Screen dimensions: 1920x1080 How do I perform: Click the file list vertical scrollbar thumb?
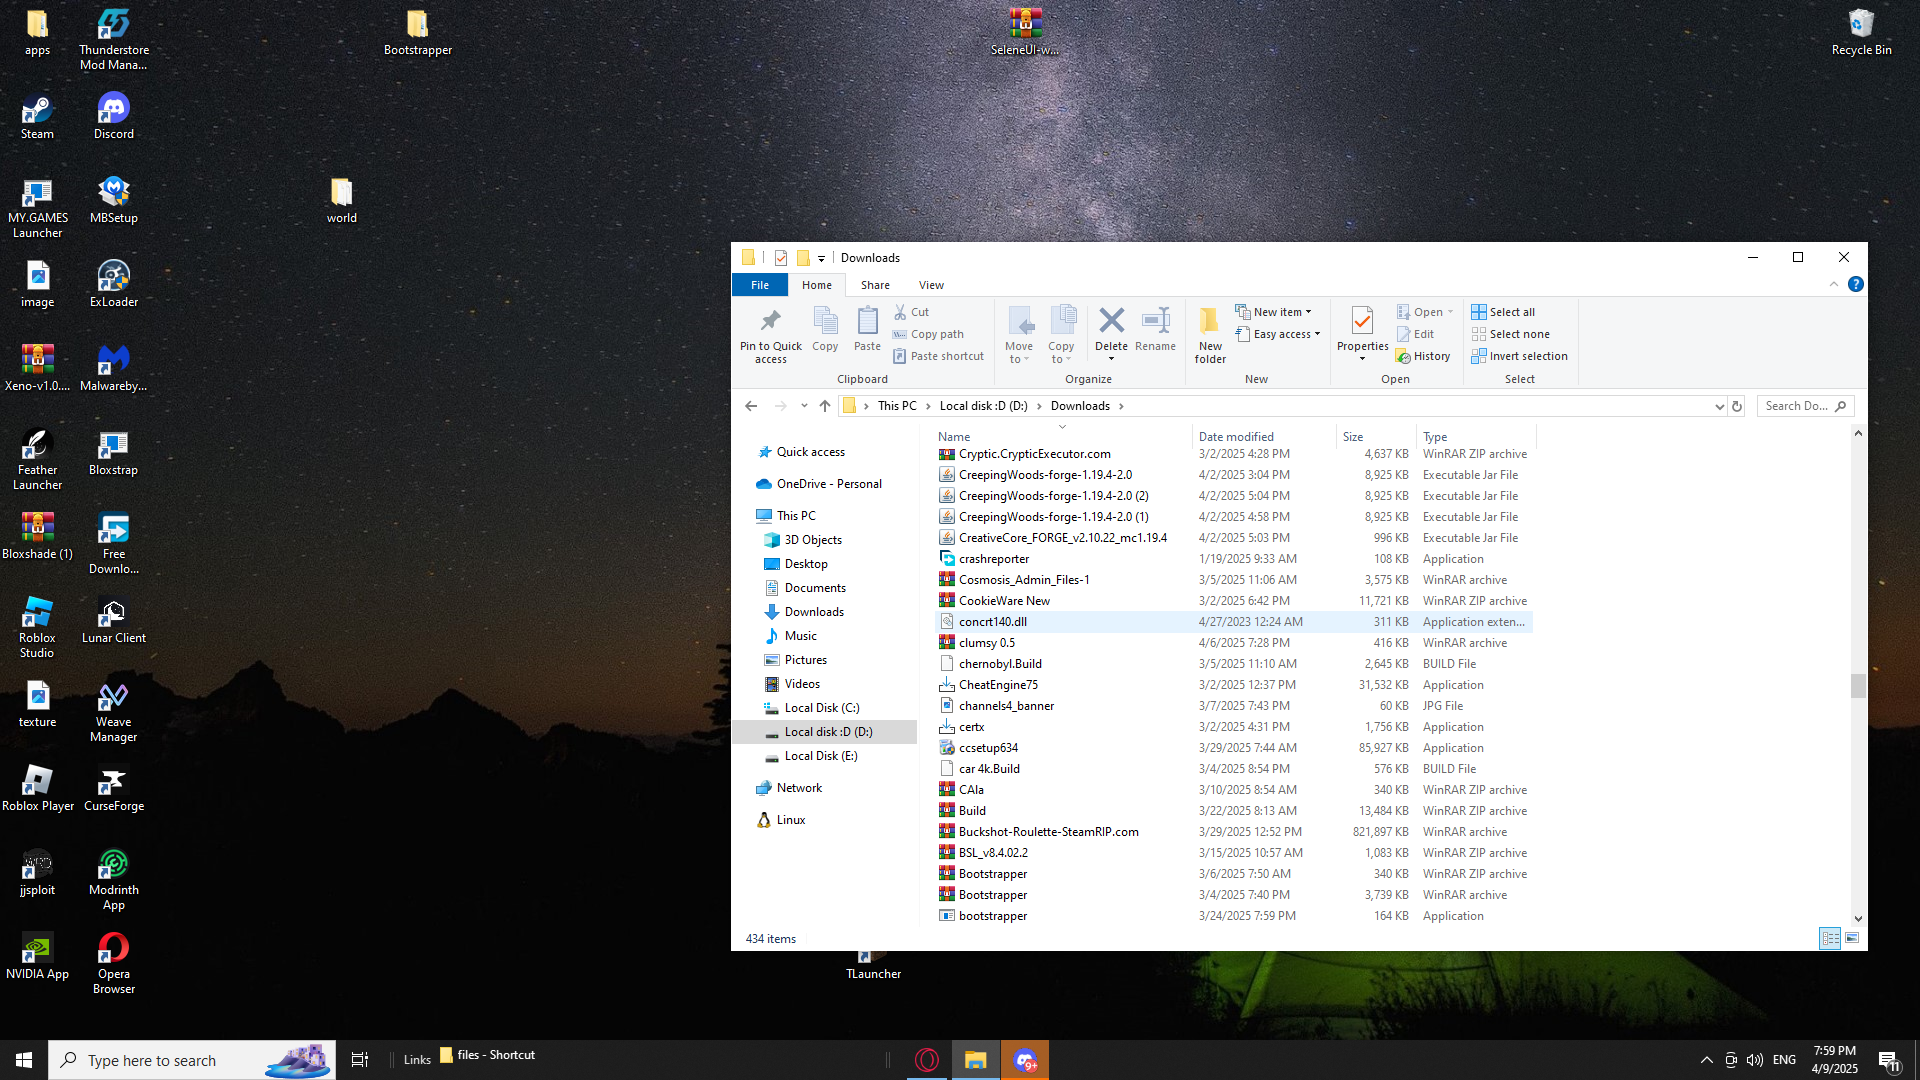tap(1858, 686)
